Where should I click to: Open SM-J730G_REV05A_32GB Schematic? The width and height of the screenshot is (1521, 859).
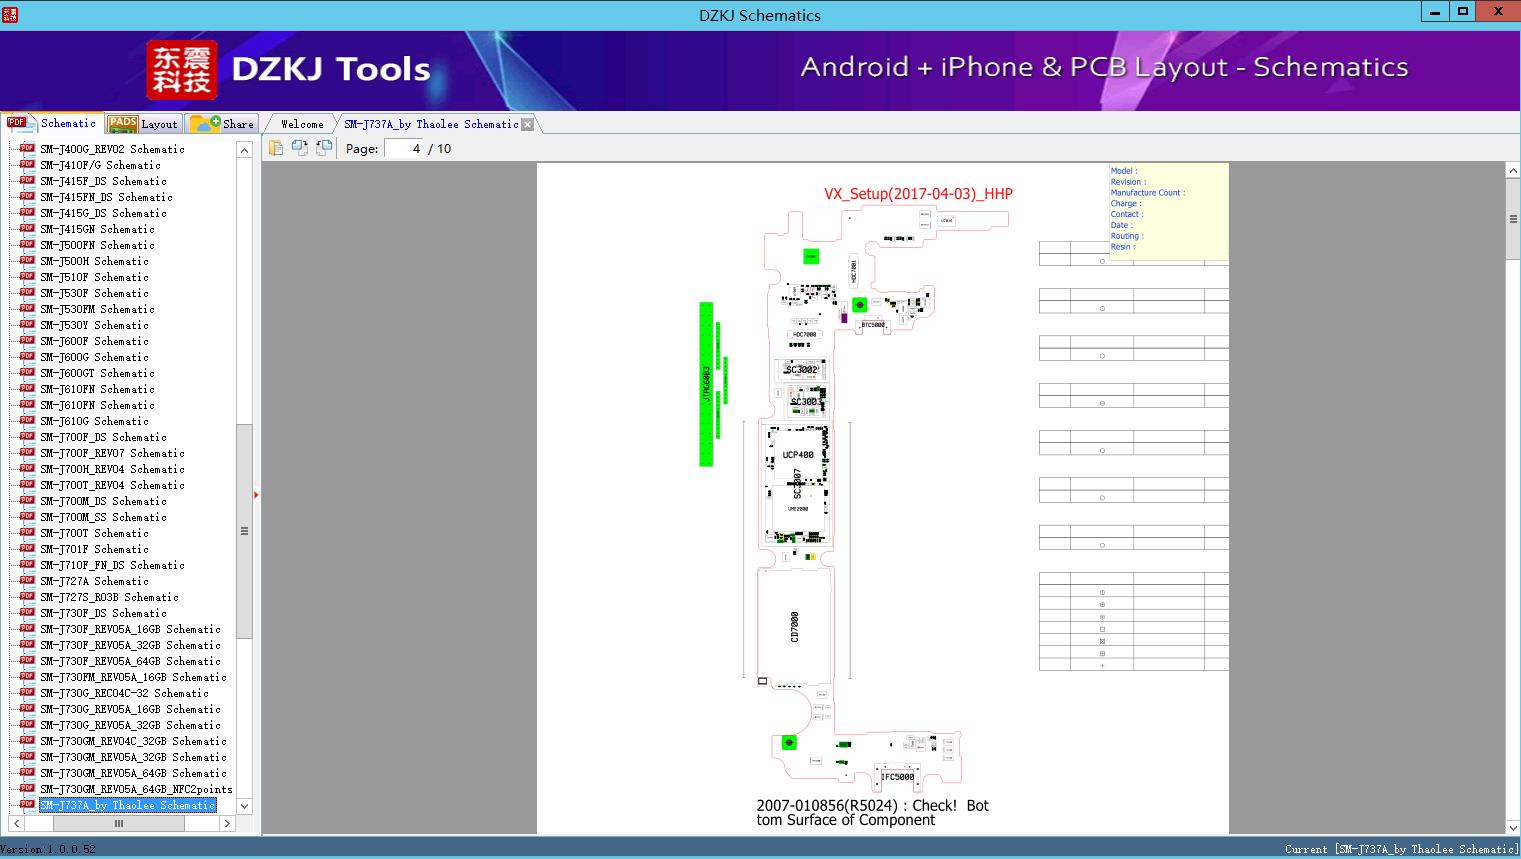[x=130, y=725]
